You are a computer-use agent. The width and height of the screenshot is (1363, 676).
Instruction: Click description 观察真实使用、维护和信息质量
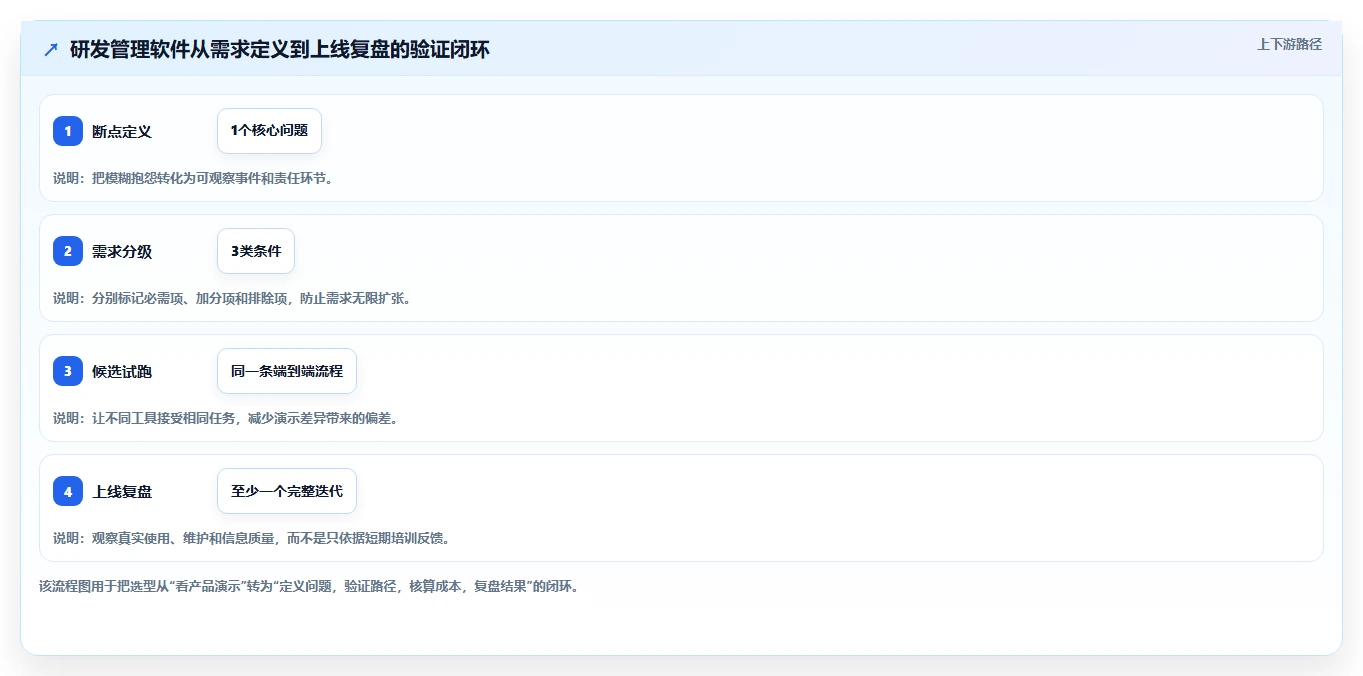(x=185, y=538)
